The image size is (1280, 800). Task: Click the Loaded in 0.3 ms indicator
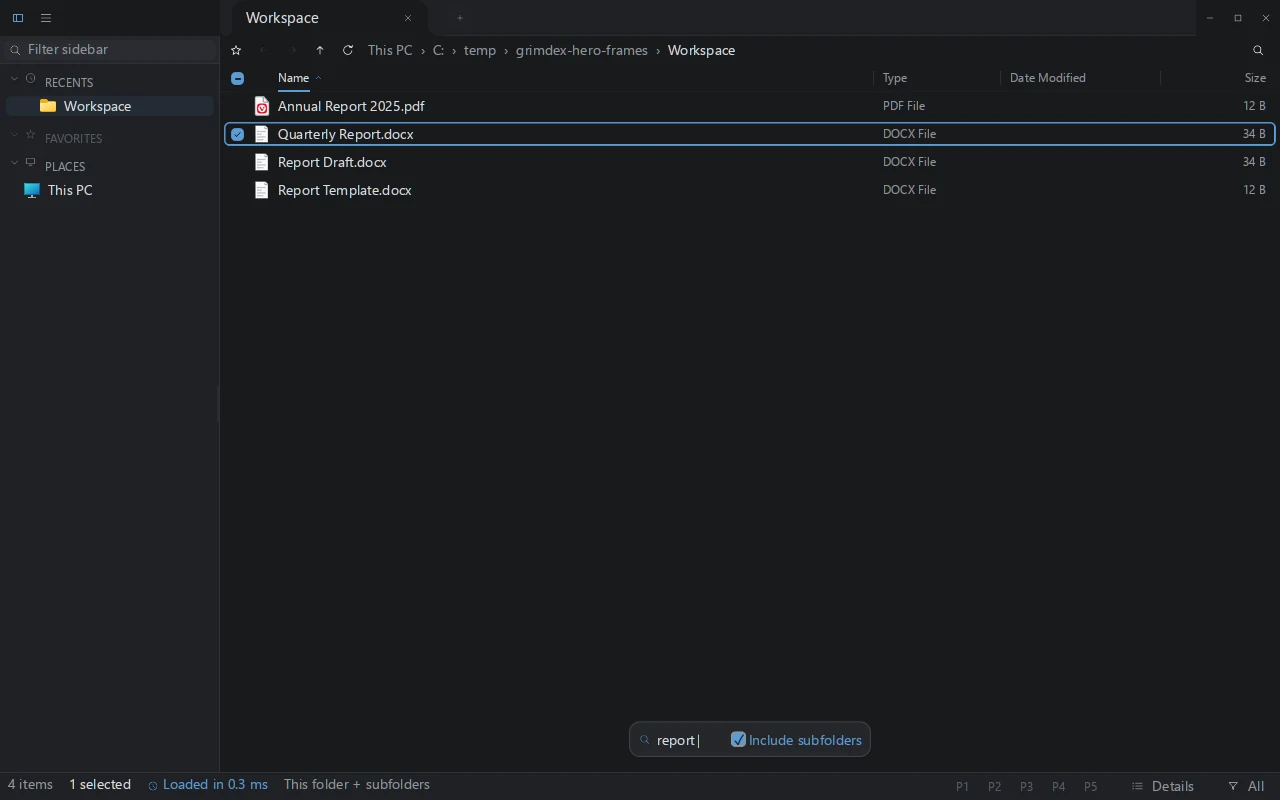(x=208, y=785)
